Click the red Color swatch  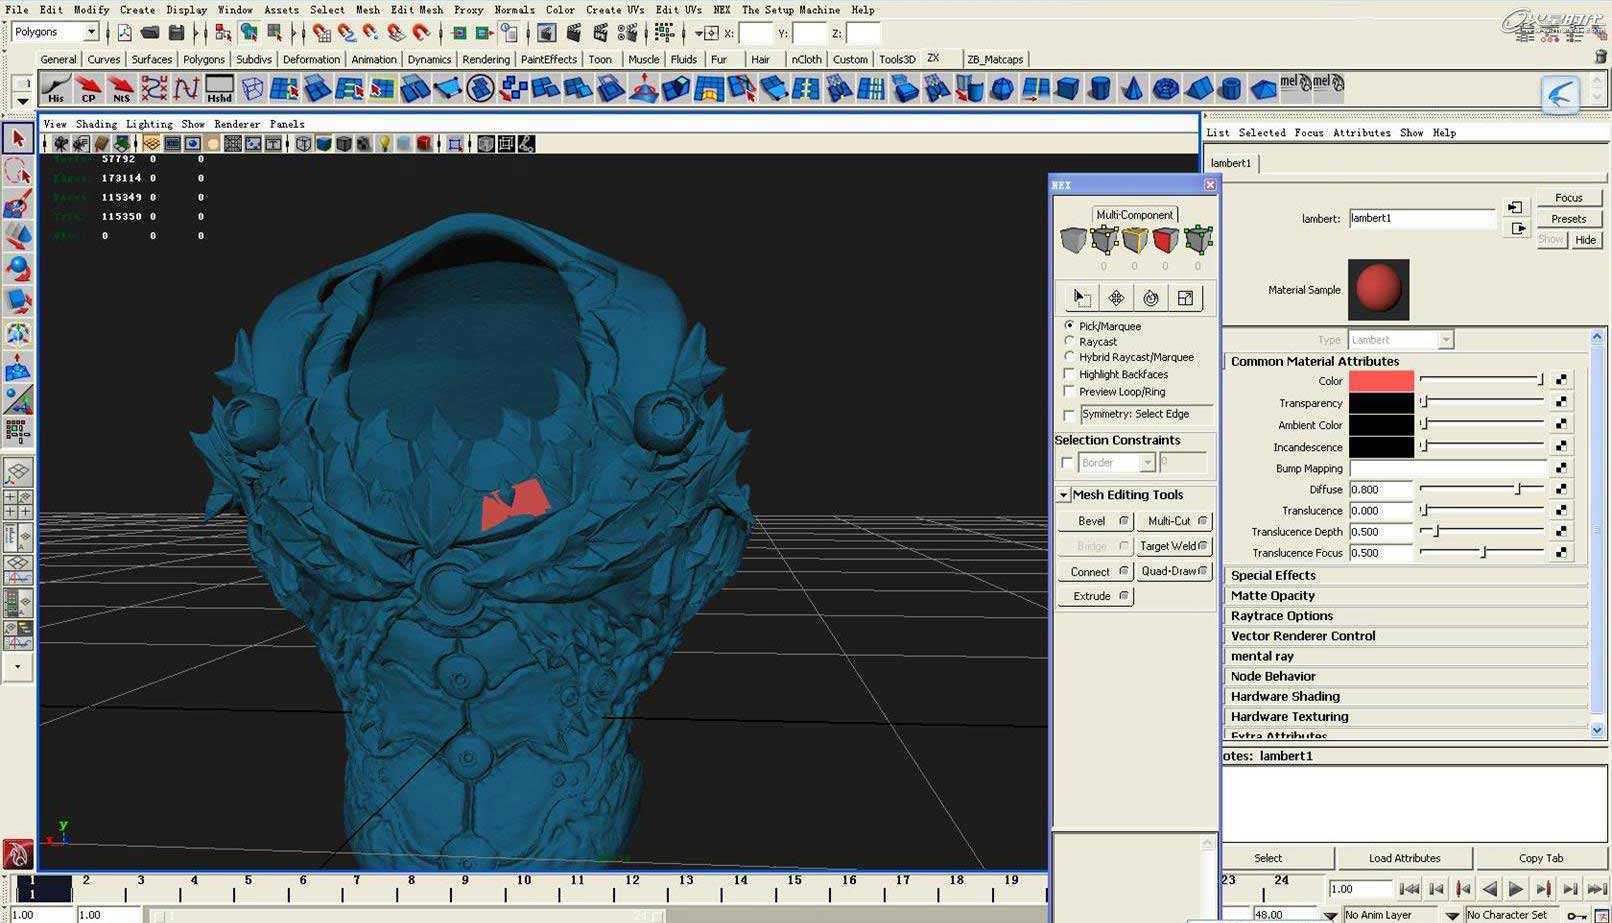pos(1381,381)
